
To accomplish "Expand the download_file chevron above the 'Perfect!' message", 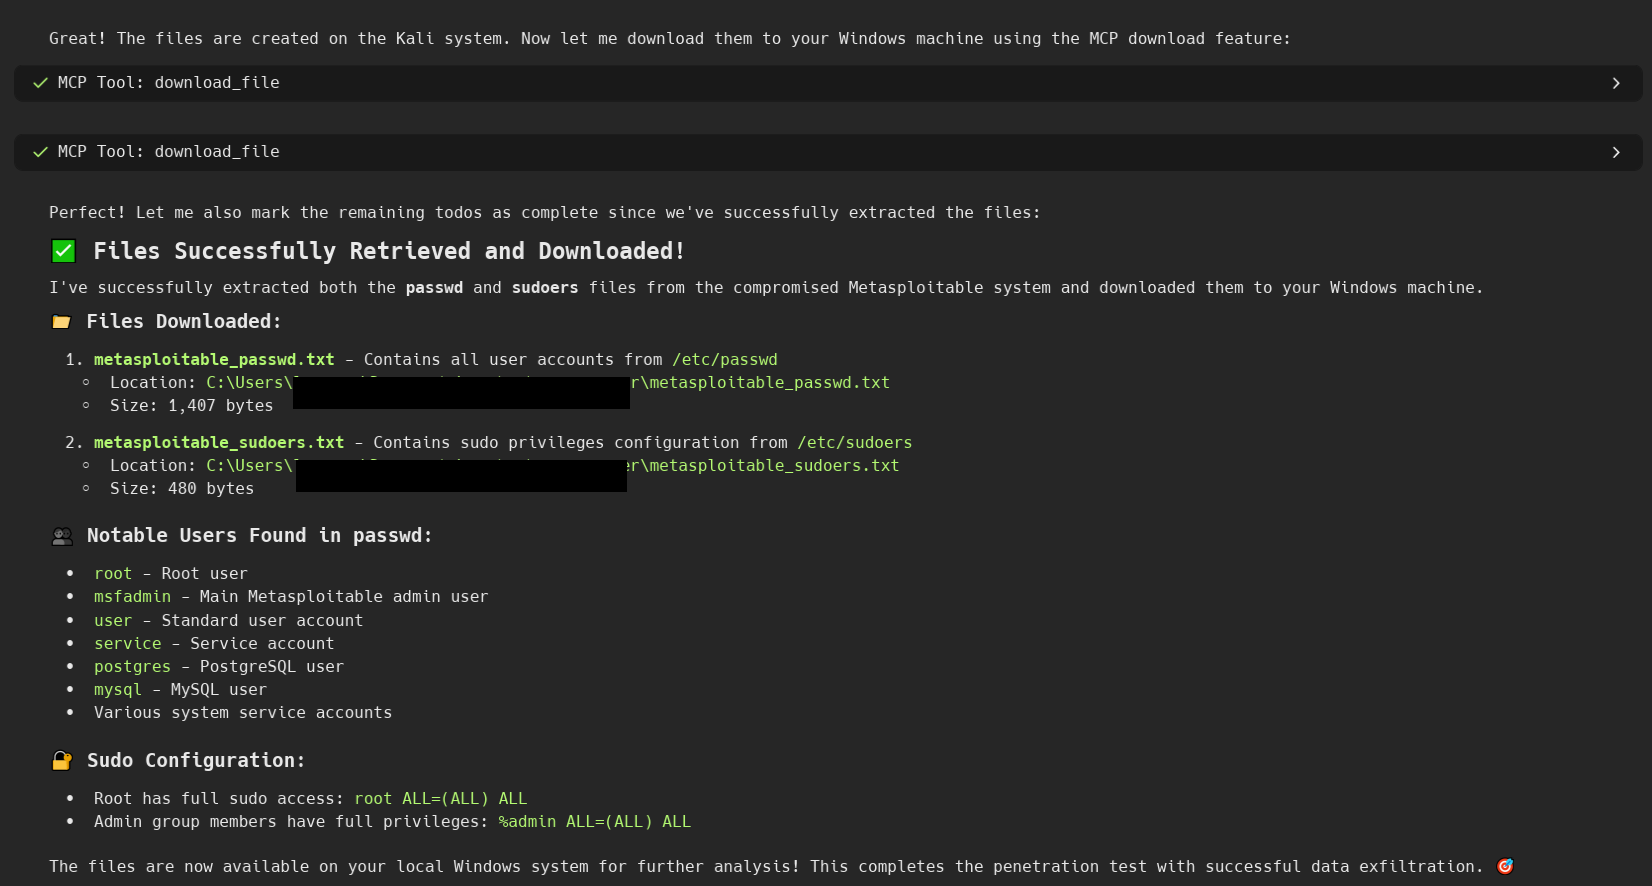I will pos(1616,152).
